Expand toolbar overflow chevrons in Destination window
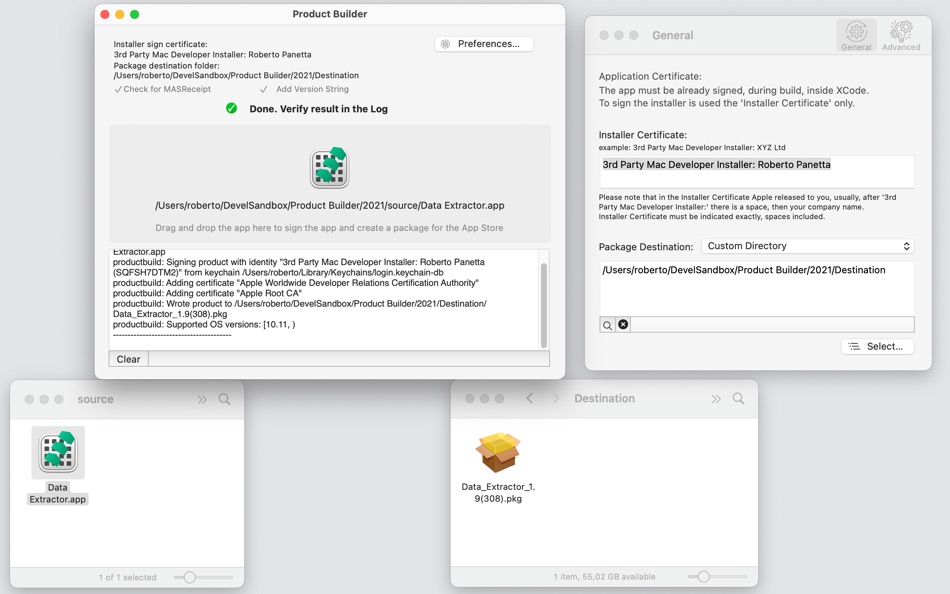 [716, 399]
